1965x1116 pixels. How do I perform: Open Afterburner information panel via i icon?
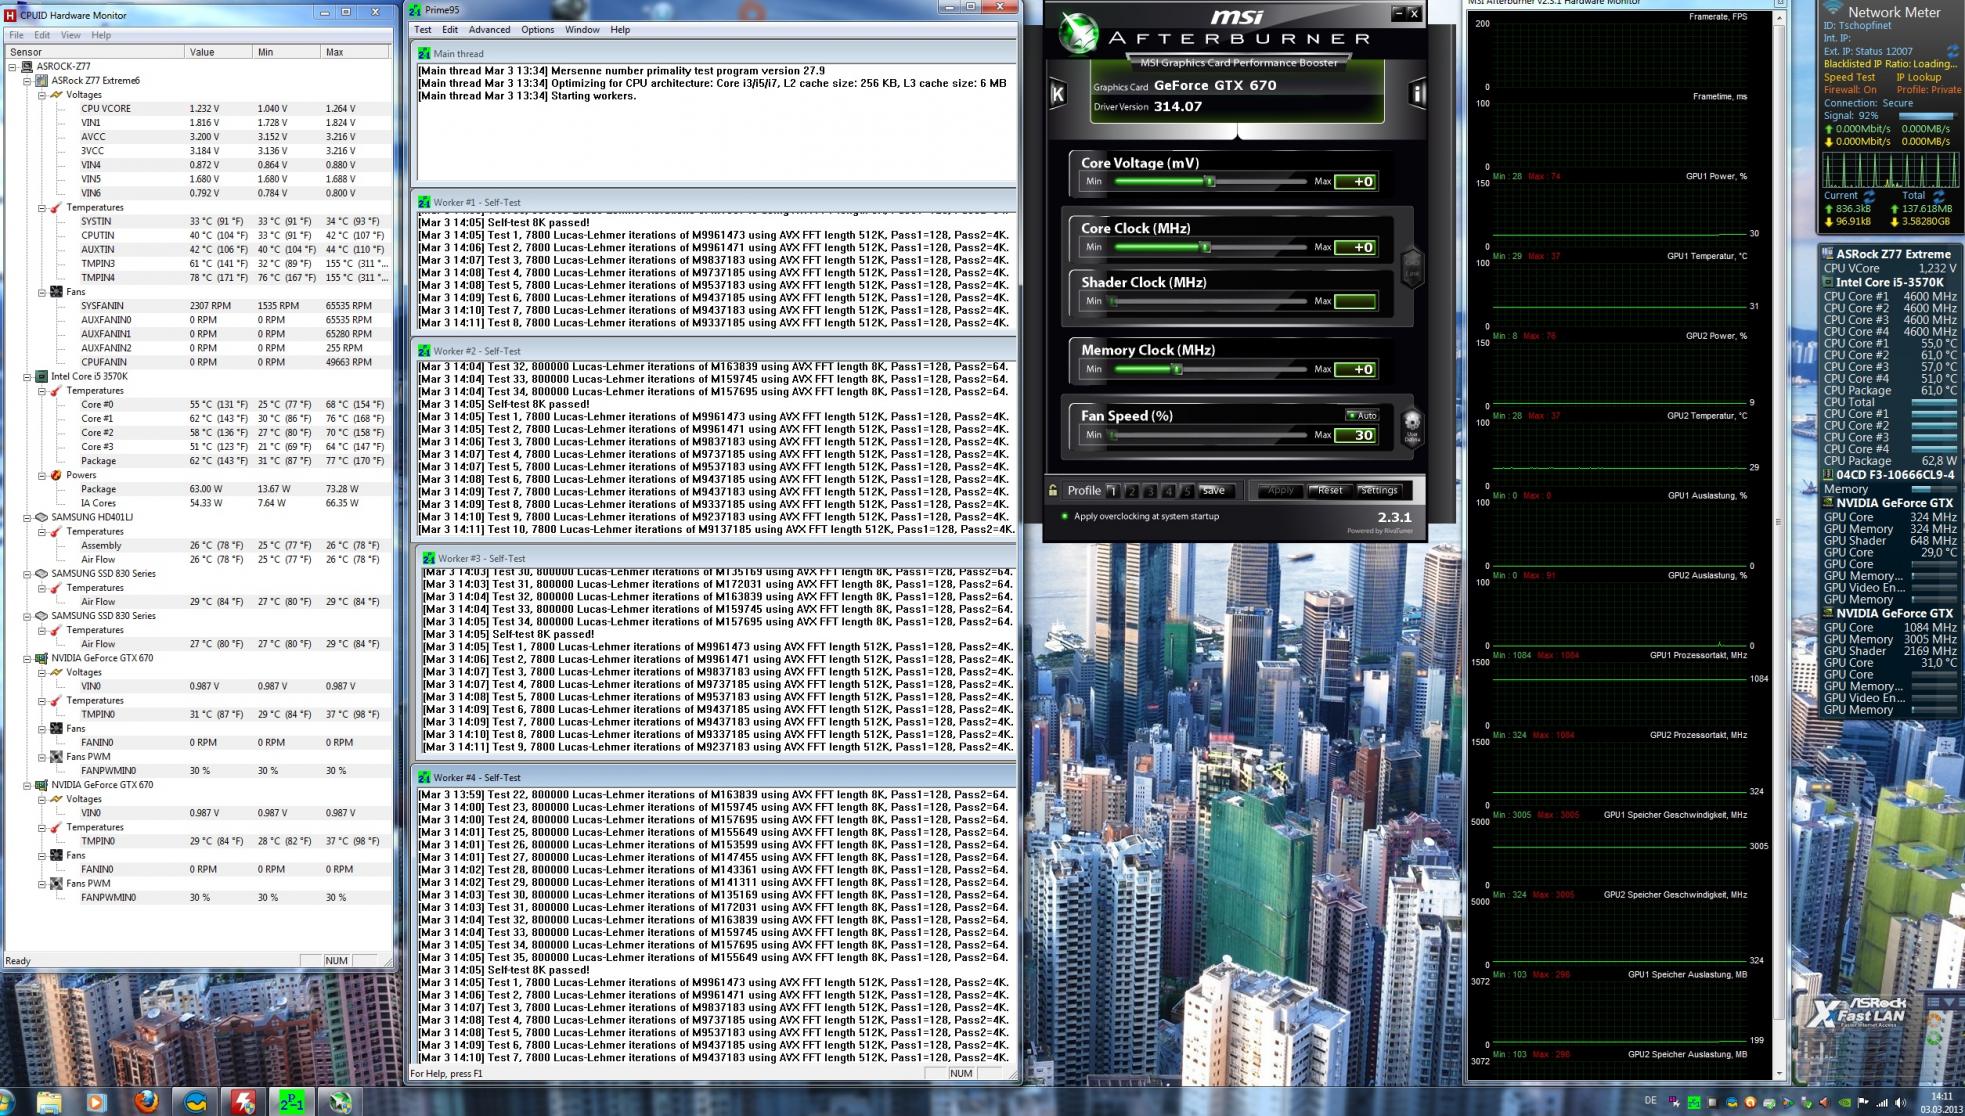click(x=1416, y=94)
